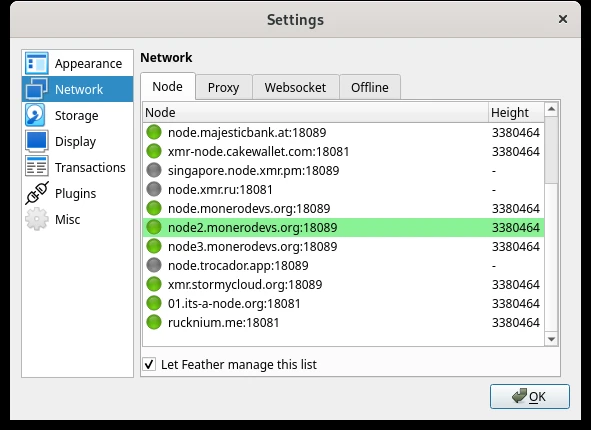
Task: Open the Offline tab
Action: point(370,87)
